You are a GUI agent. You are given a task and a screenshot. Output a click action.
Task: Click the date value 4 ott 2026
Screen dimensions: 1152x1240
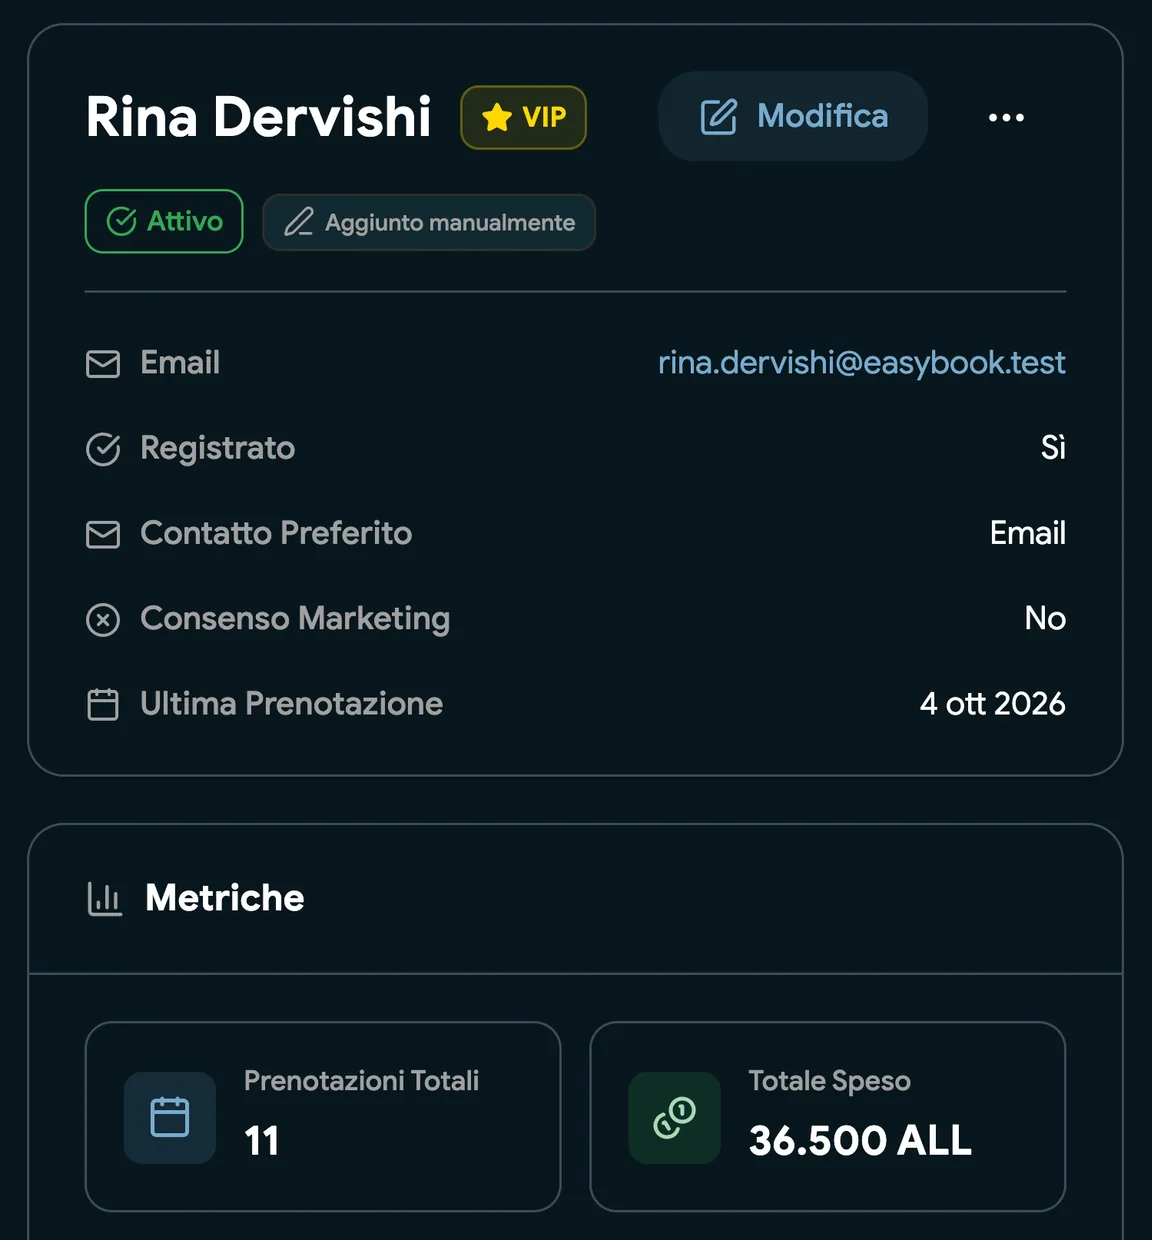click(993, 704)
